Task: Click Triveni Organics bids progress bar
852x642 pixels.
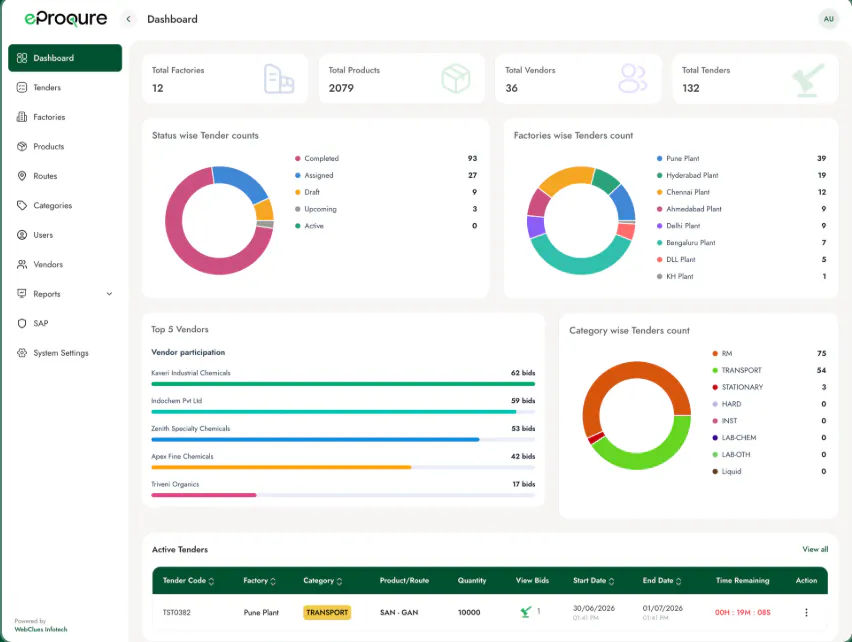Action: (x=343, y=495)
